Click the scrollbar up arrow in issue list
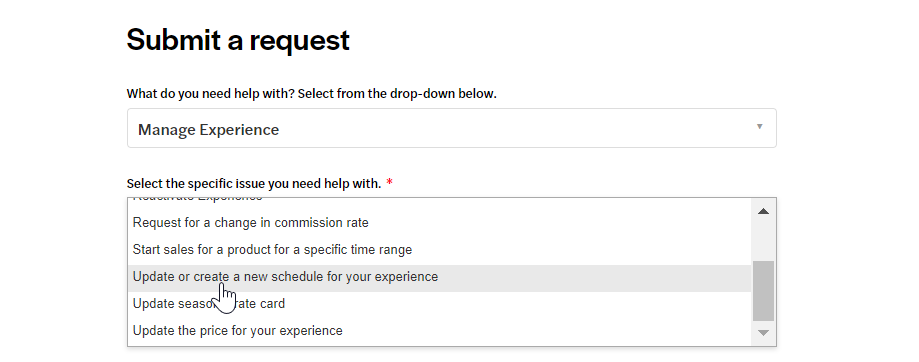Image resolution: width=919 pixels, height=362 pixels. [763, 211]
